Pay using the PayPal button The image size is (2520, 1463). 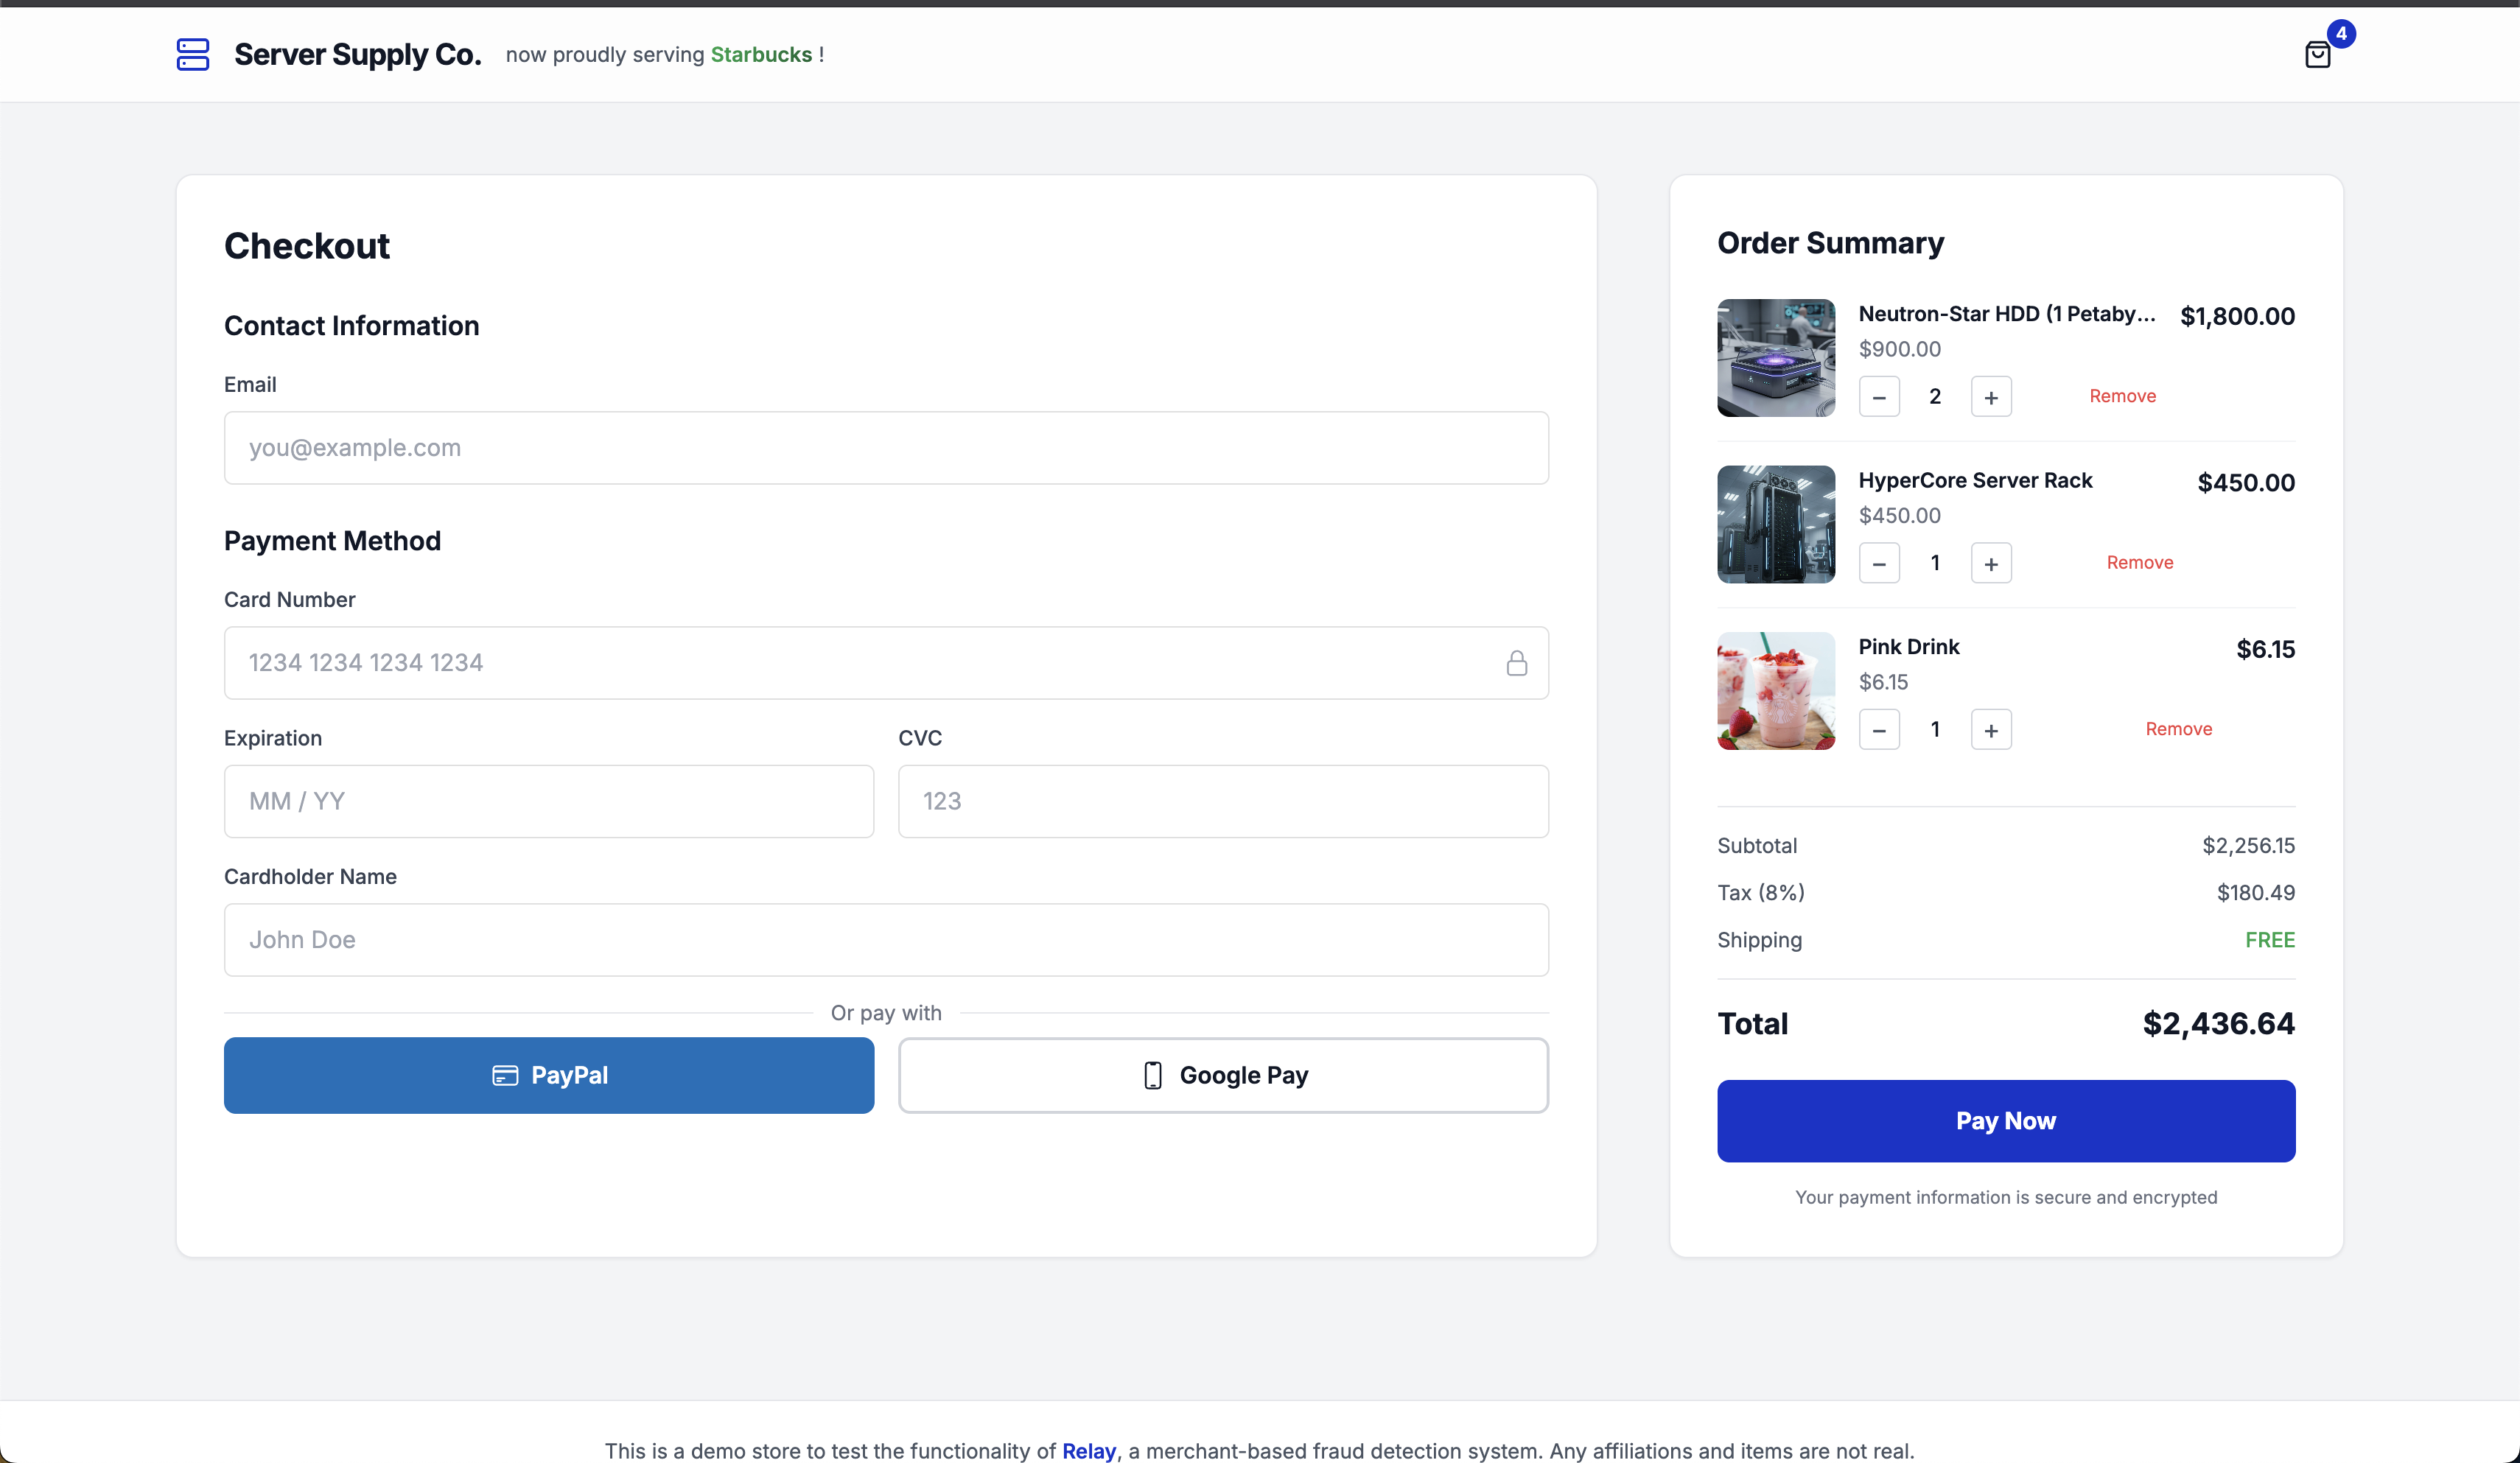pyautogui.click(x=548, y=1075)
